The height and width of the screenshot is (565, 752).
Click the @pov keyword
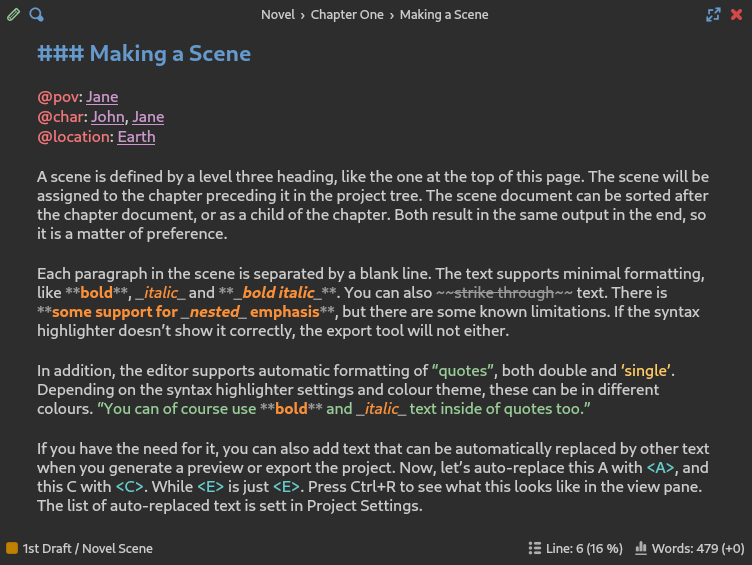pyautogui.click(x=58, y=97)
